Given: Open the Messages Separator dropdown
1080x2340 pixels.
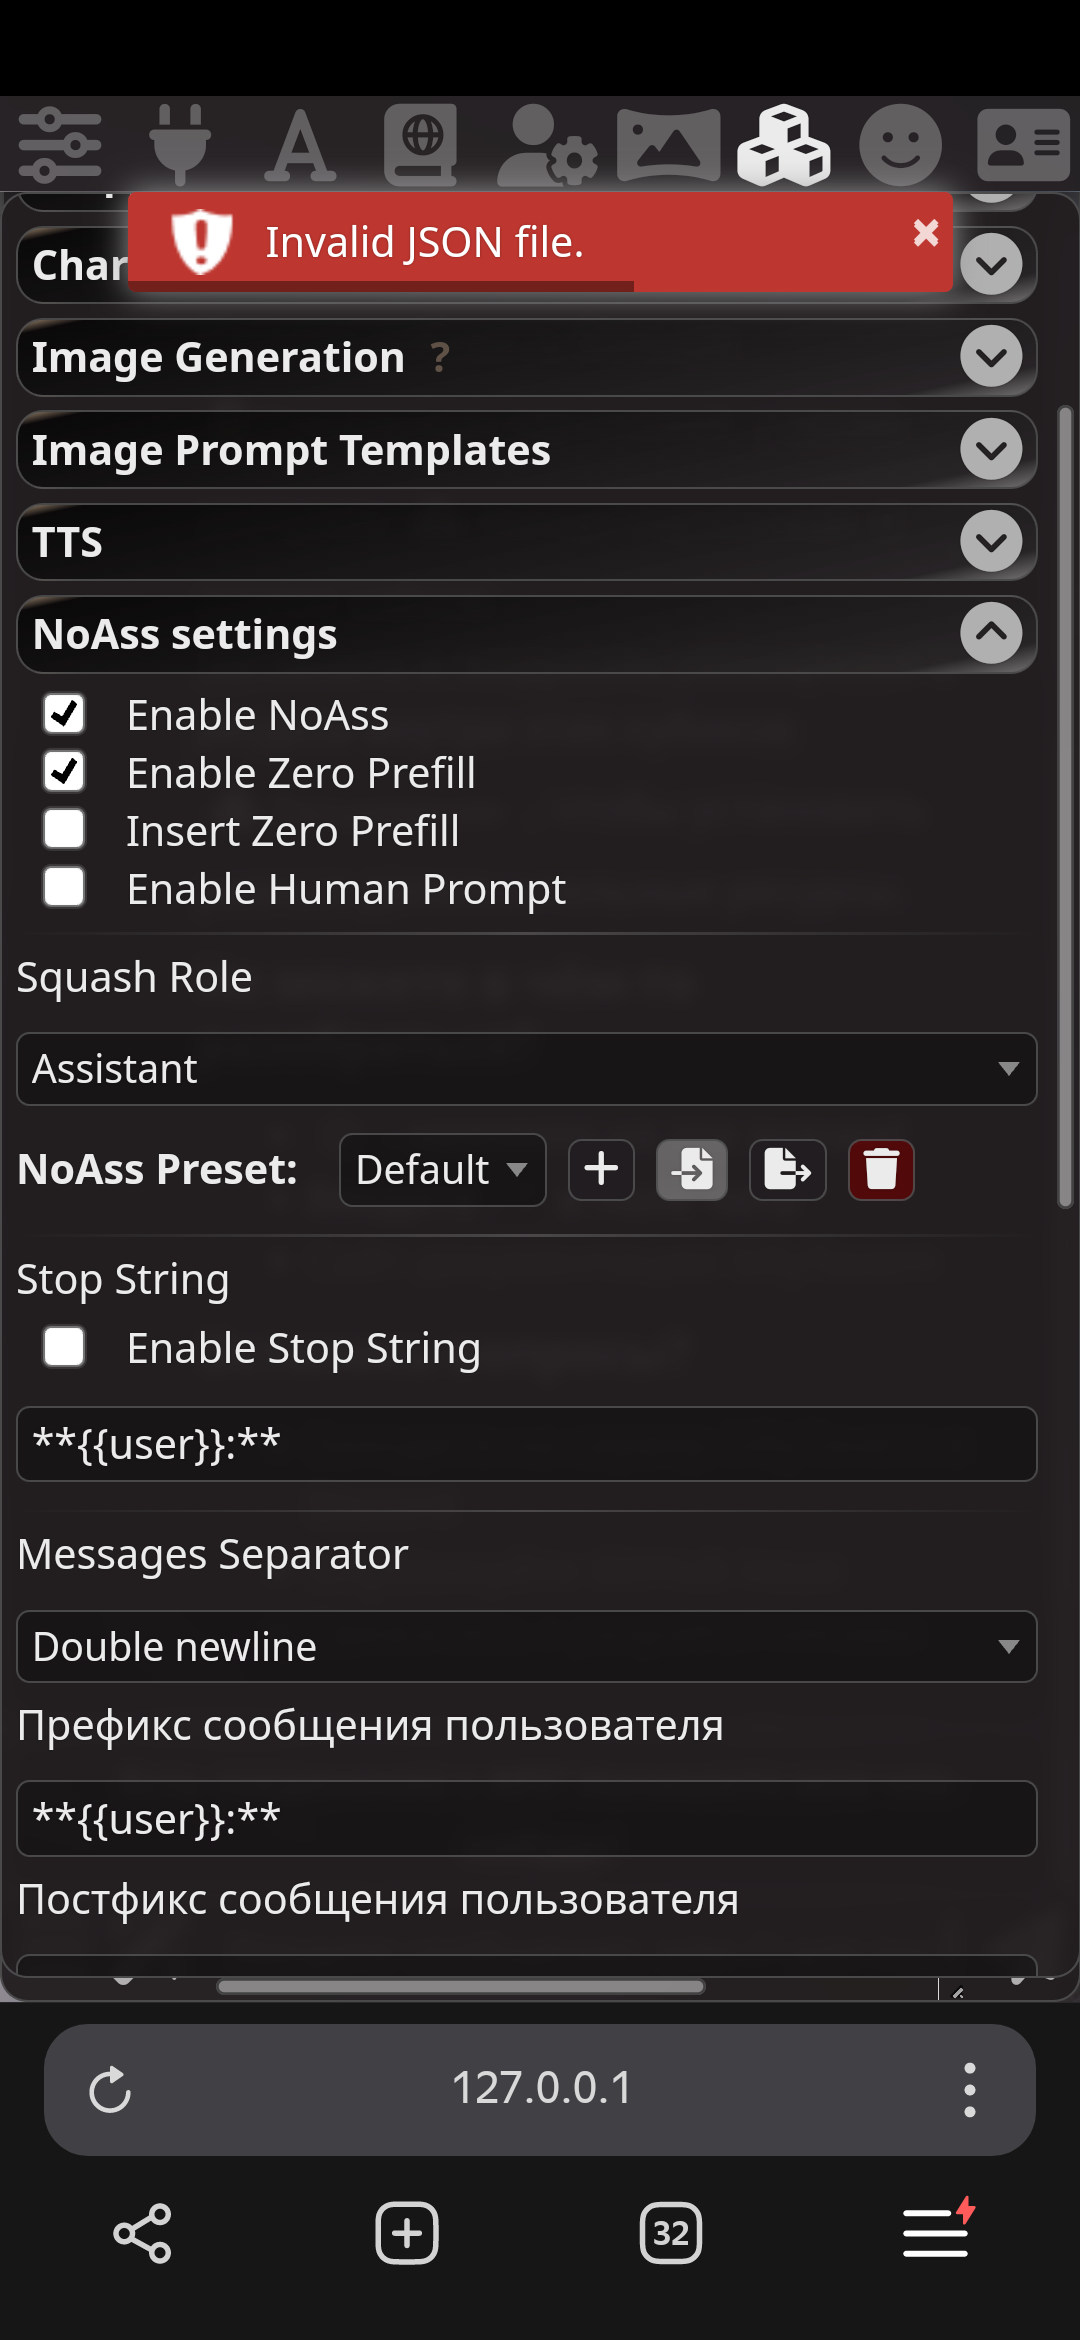Looking at the screenshot, I should pyautogui.click(x=527, y=1647).
